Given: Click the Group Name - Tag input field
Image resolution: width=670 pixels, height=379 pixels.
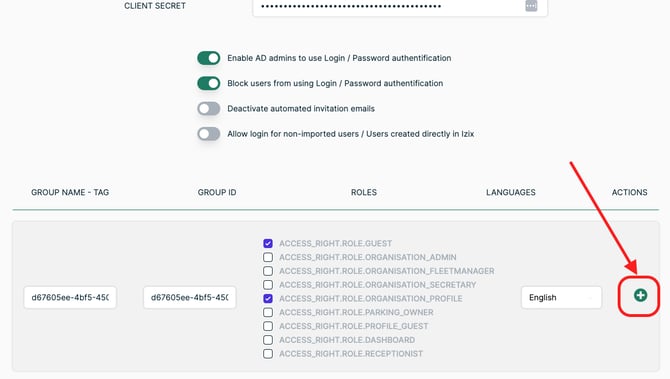Looking at the screenshot, I should click(x=70, y=297).
